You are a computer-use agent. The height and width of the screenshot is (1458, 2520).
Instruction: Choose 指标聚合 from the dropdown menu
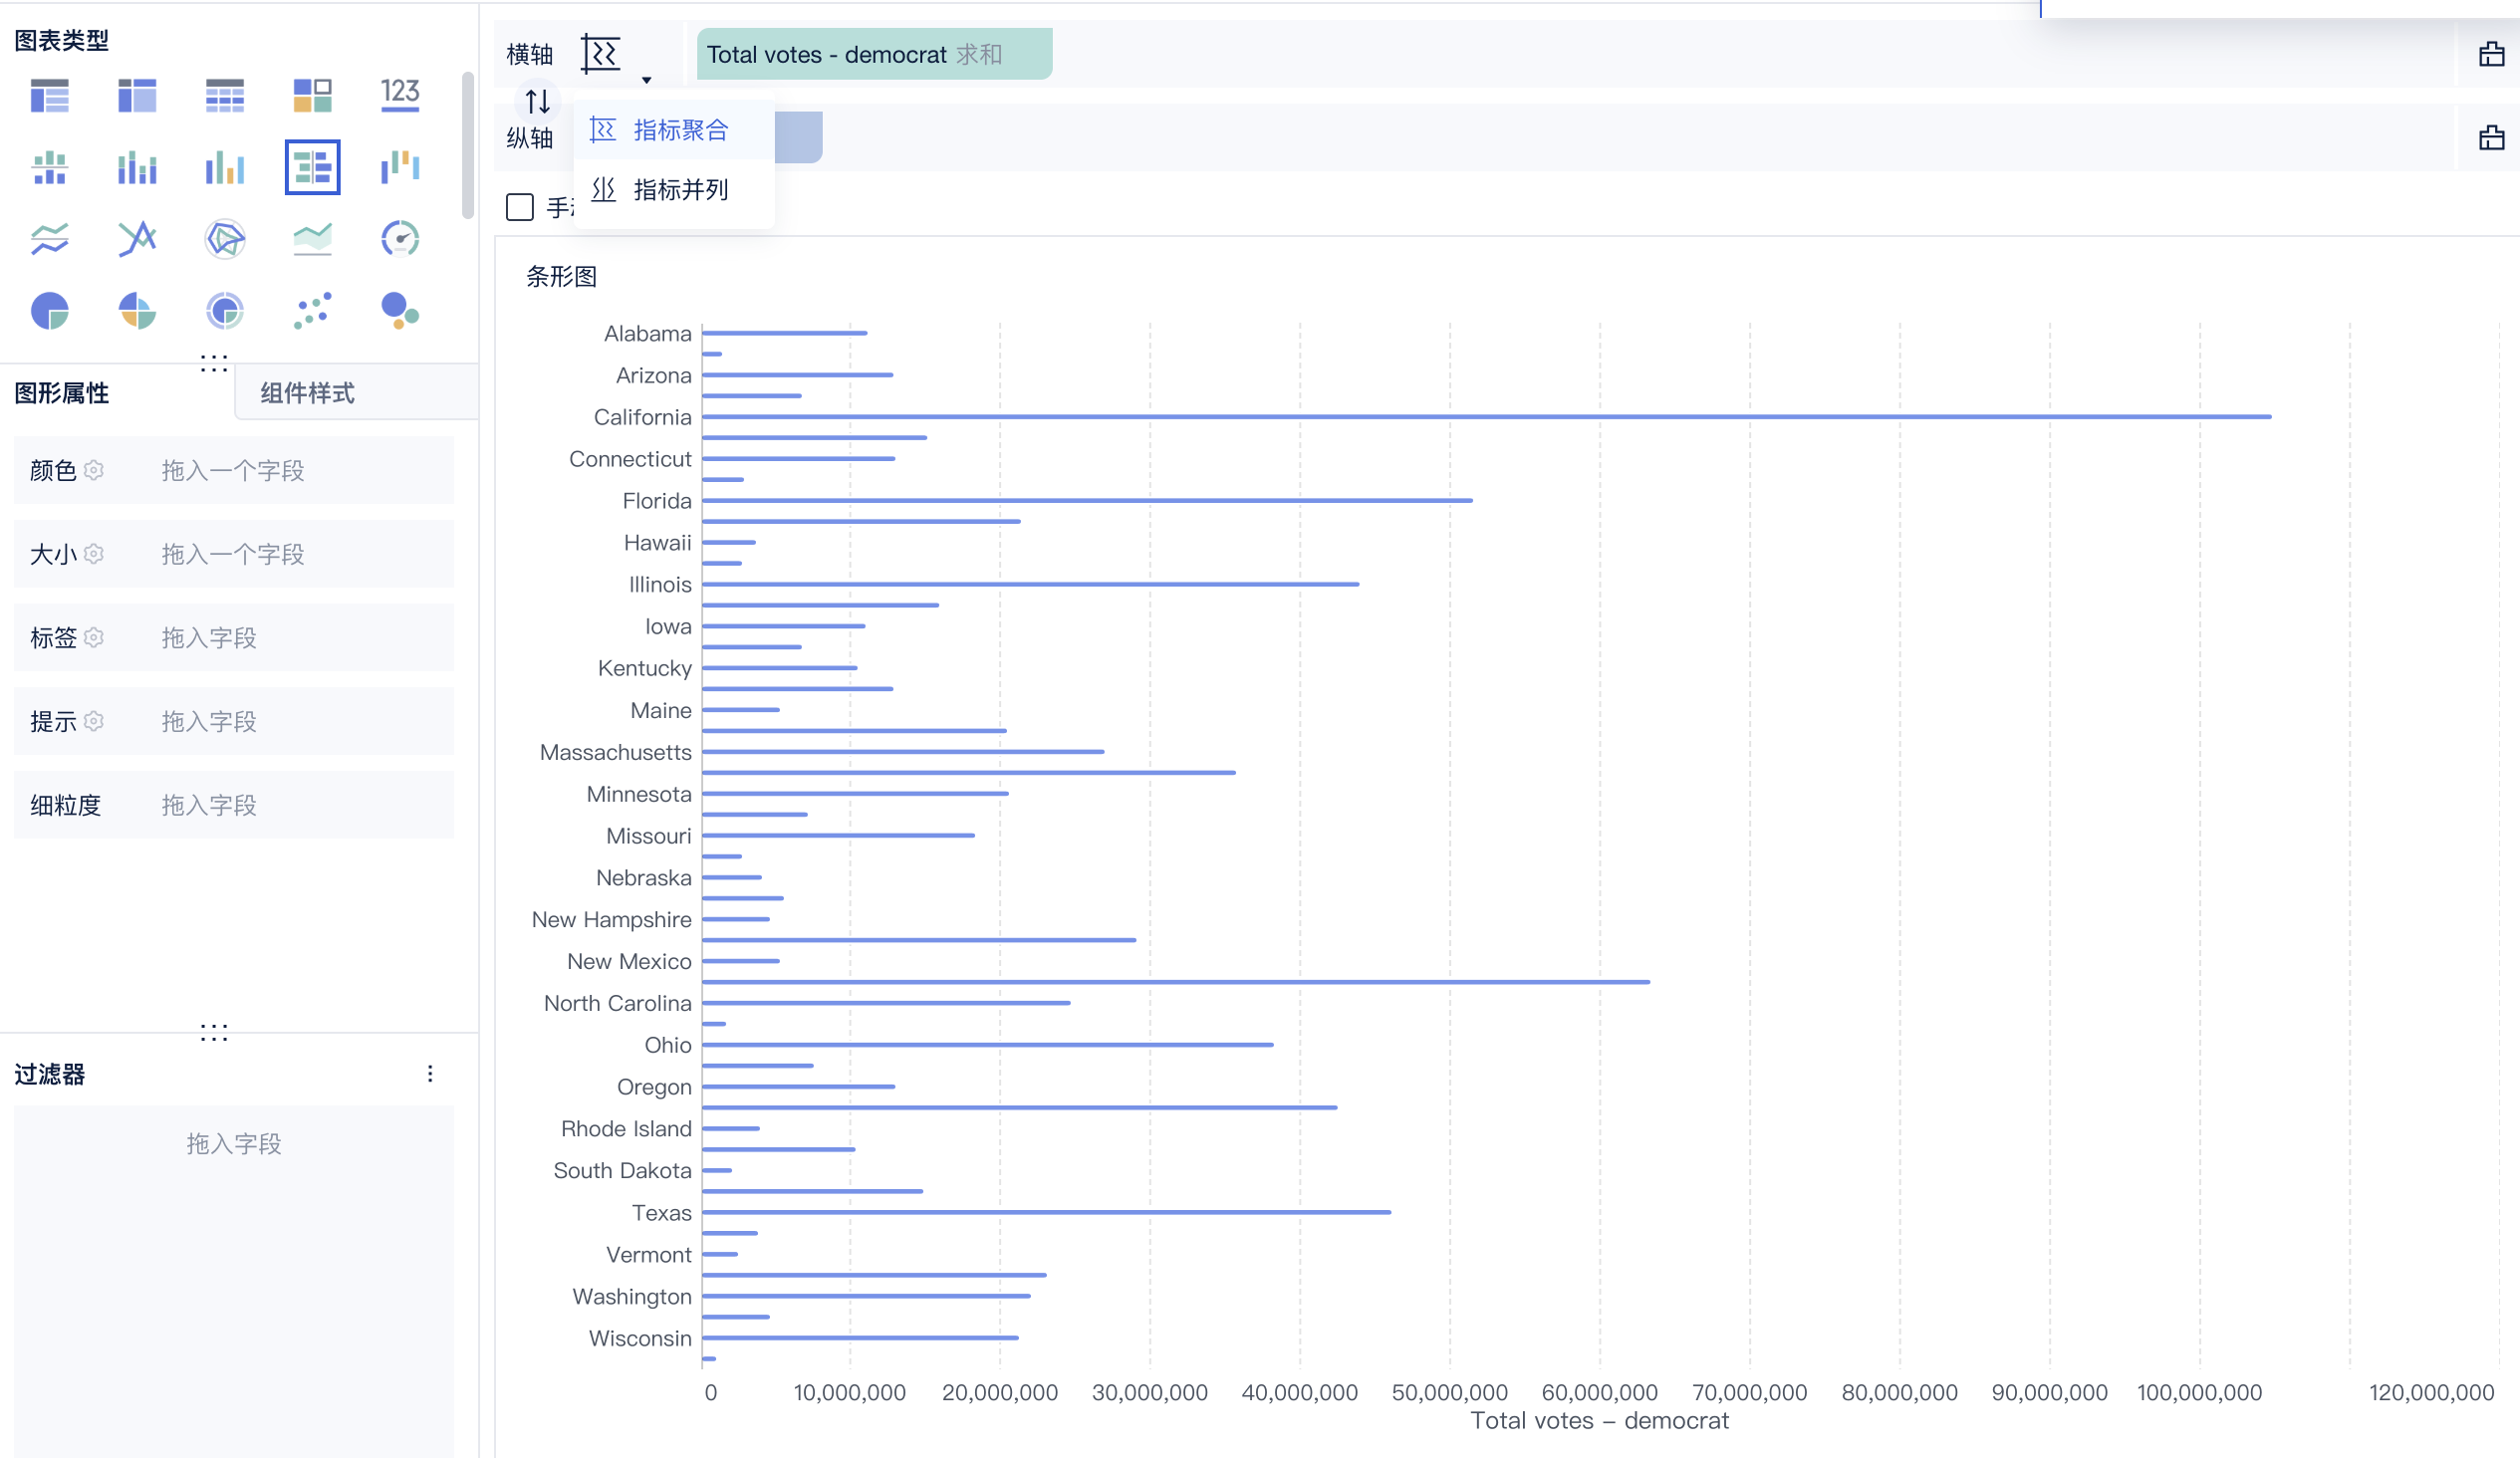(x=679, y=130)
